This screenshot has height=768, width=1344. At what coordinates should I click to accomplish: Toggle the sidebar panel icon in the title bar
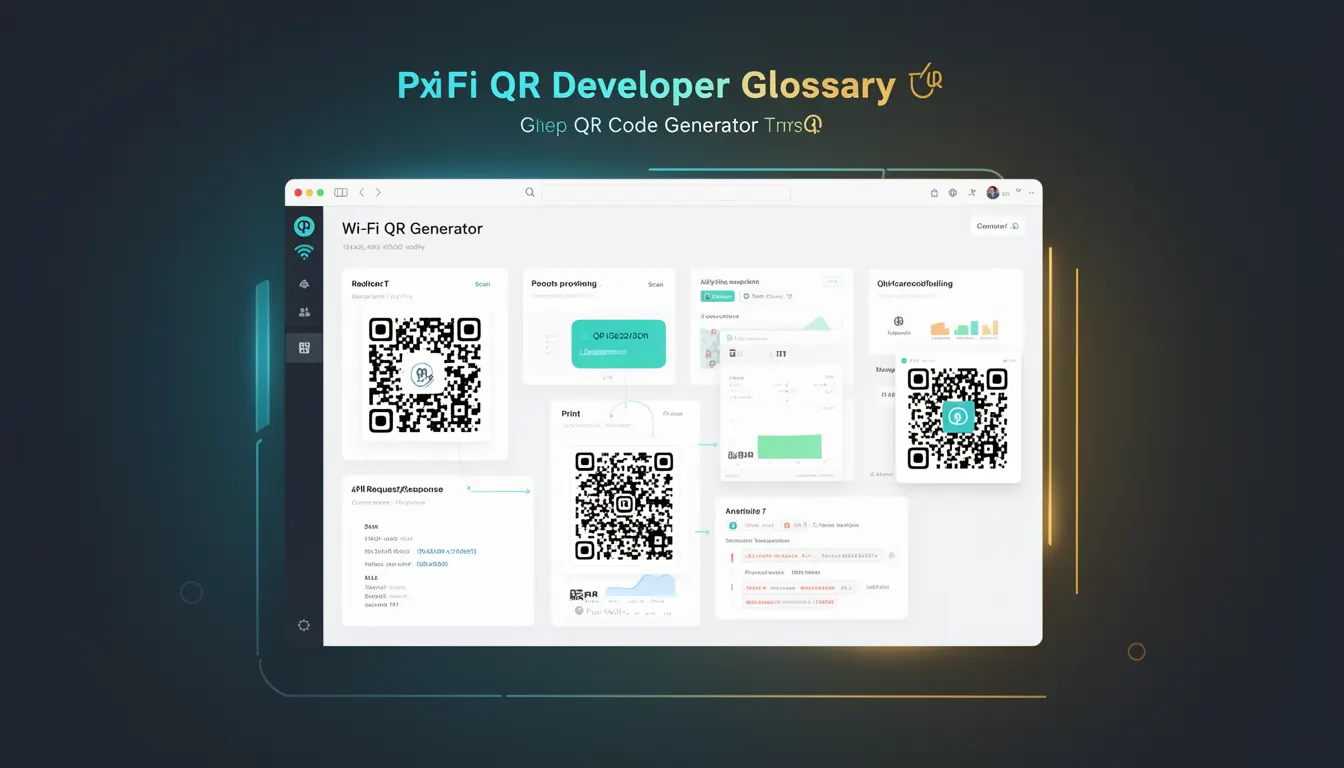pyautogui.click(x=341, y=192)
